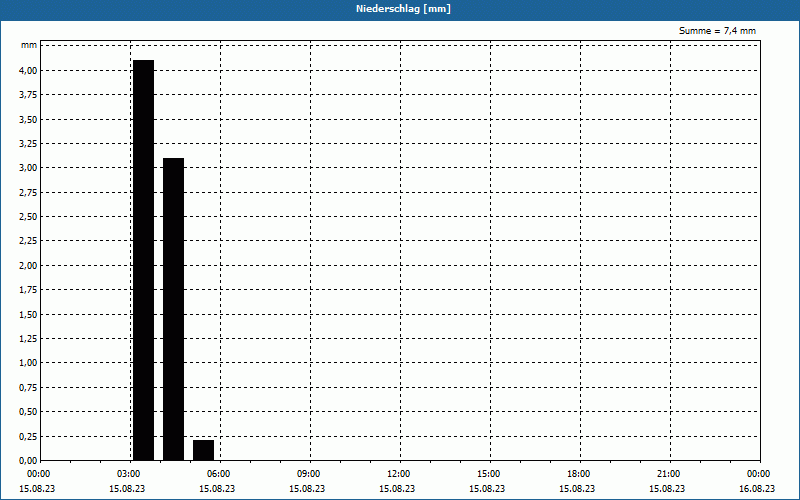Click the 3,25 y-axis label
The height and width of the screenshot is (500, 800).
28,144
